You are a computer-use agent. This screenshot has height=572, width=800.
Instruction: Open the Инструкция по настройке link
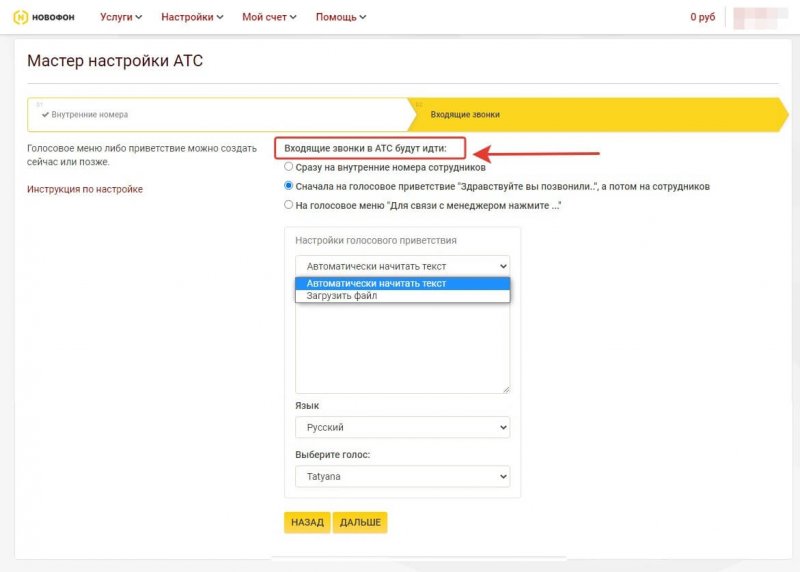tap(84, 189)
